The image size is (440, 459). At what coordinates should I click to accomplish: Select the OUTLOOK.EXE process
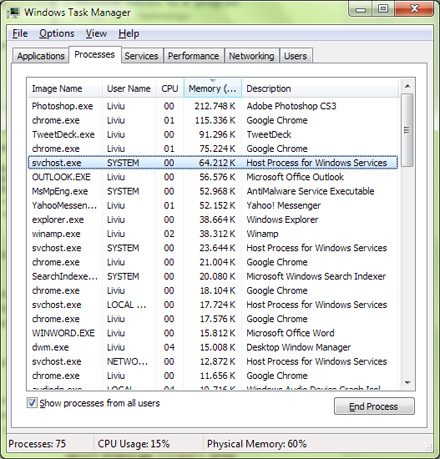[x=213, y=177]
